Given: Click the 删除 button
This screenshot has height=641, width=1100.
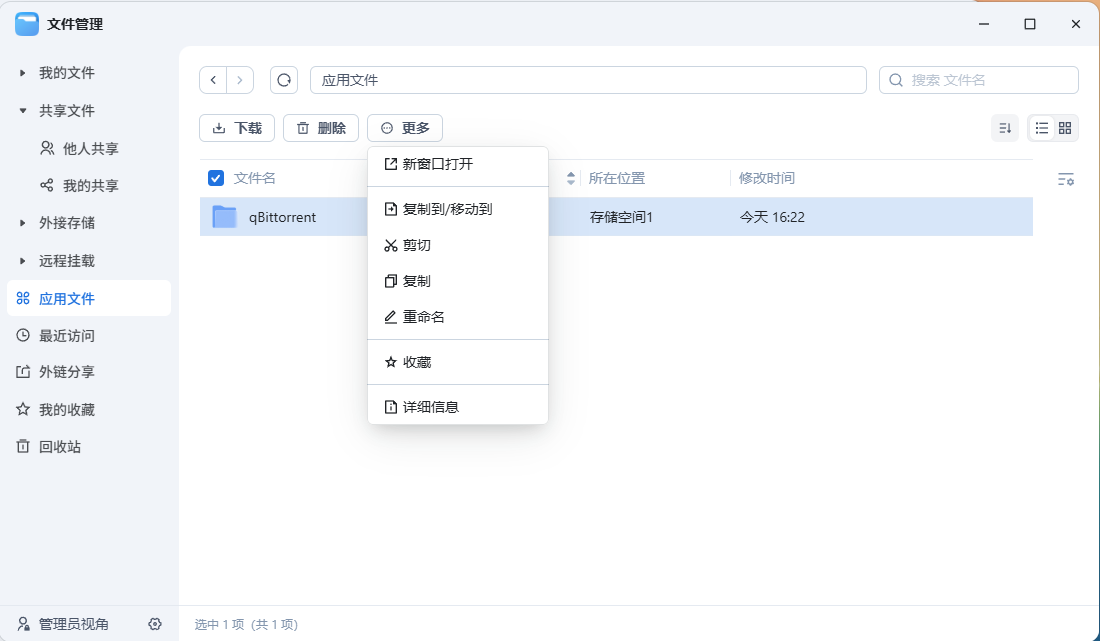Looking at the screenshot, I should [321, 128].
